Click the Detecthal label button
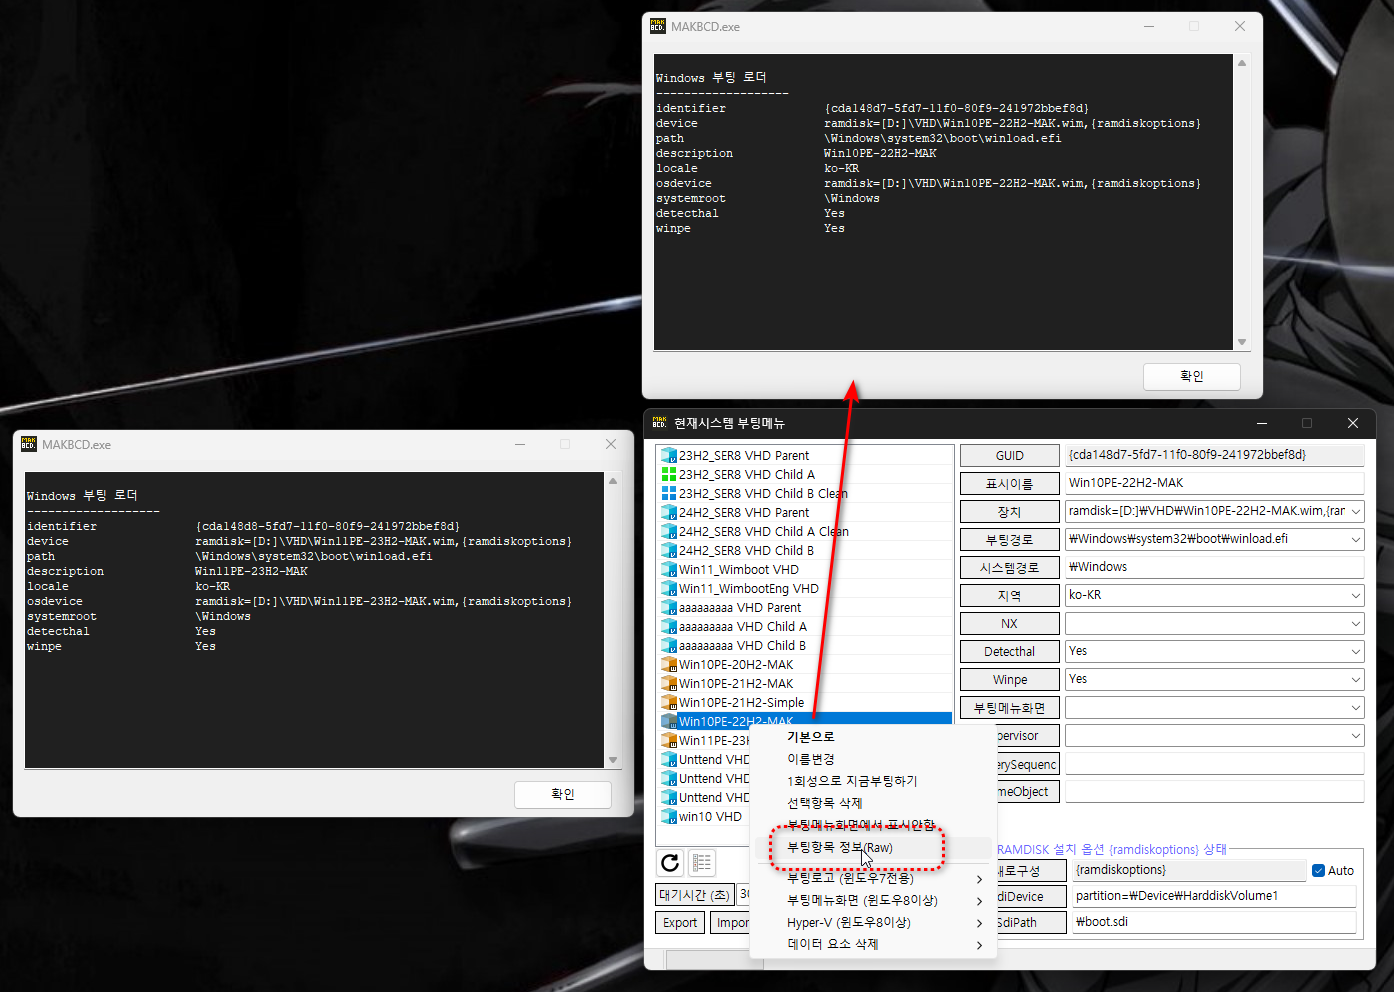 click(x=1009, y=651)
